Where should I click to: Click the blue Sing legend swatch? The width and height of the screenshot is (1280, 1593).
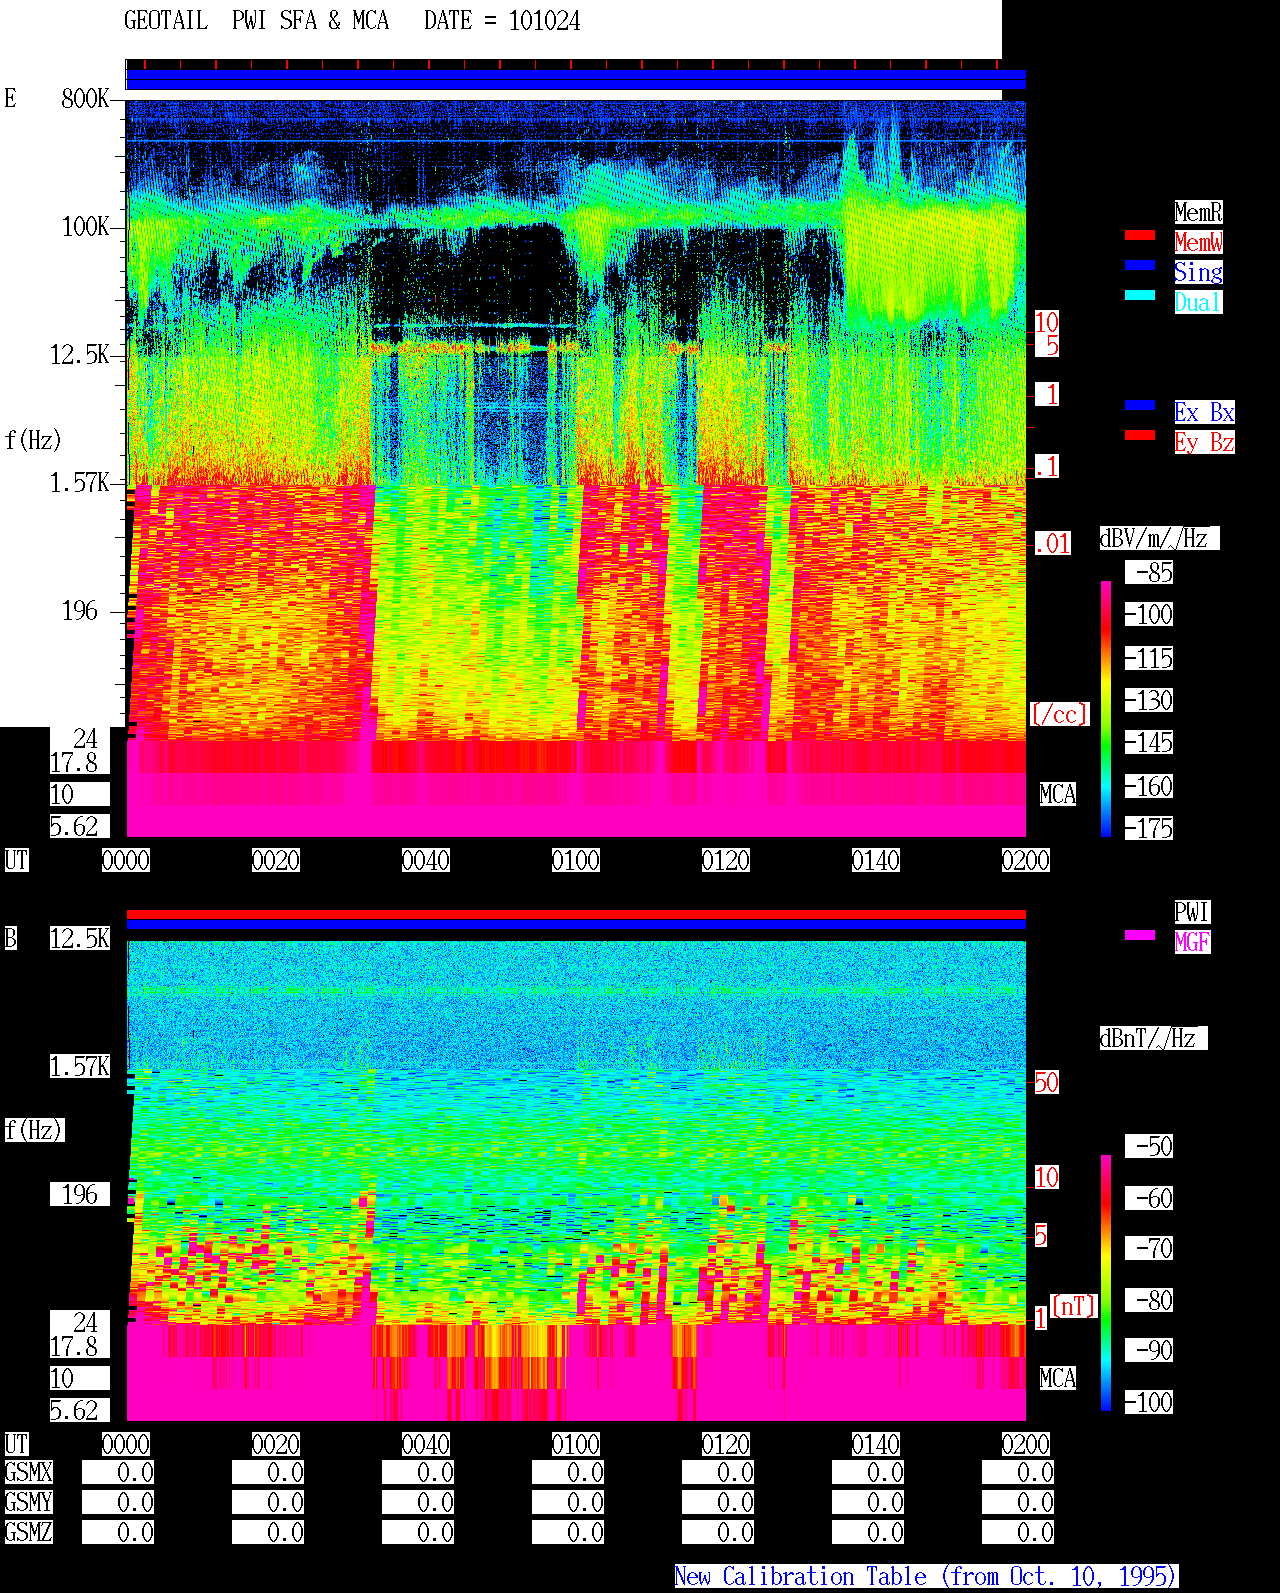coord(1140,265)
